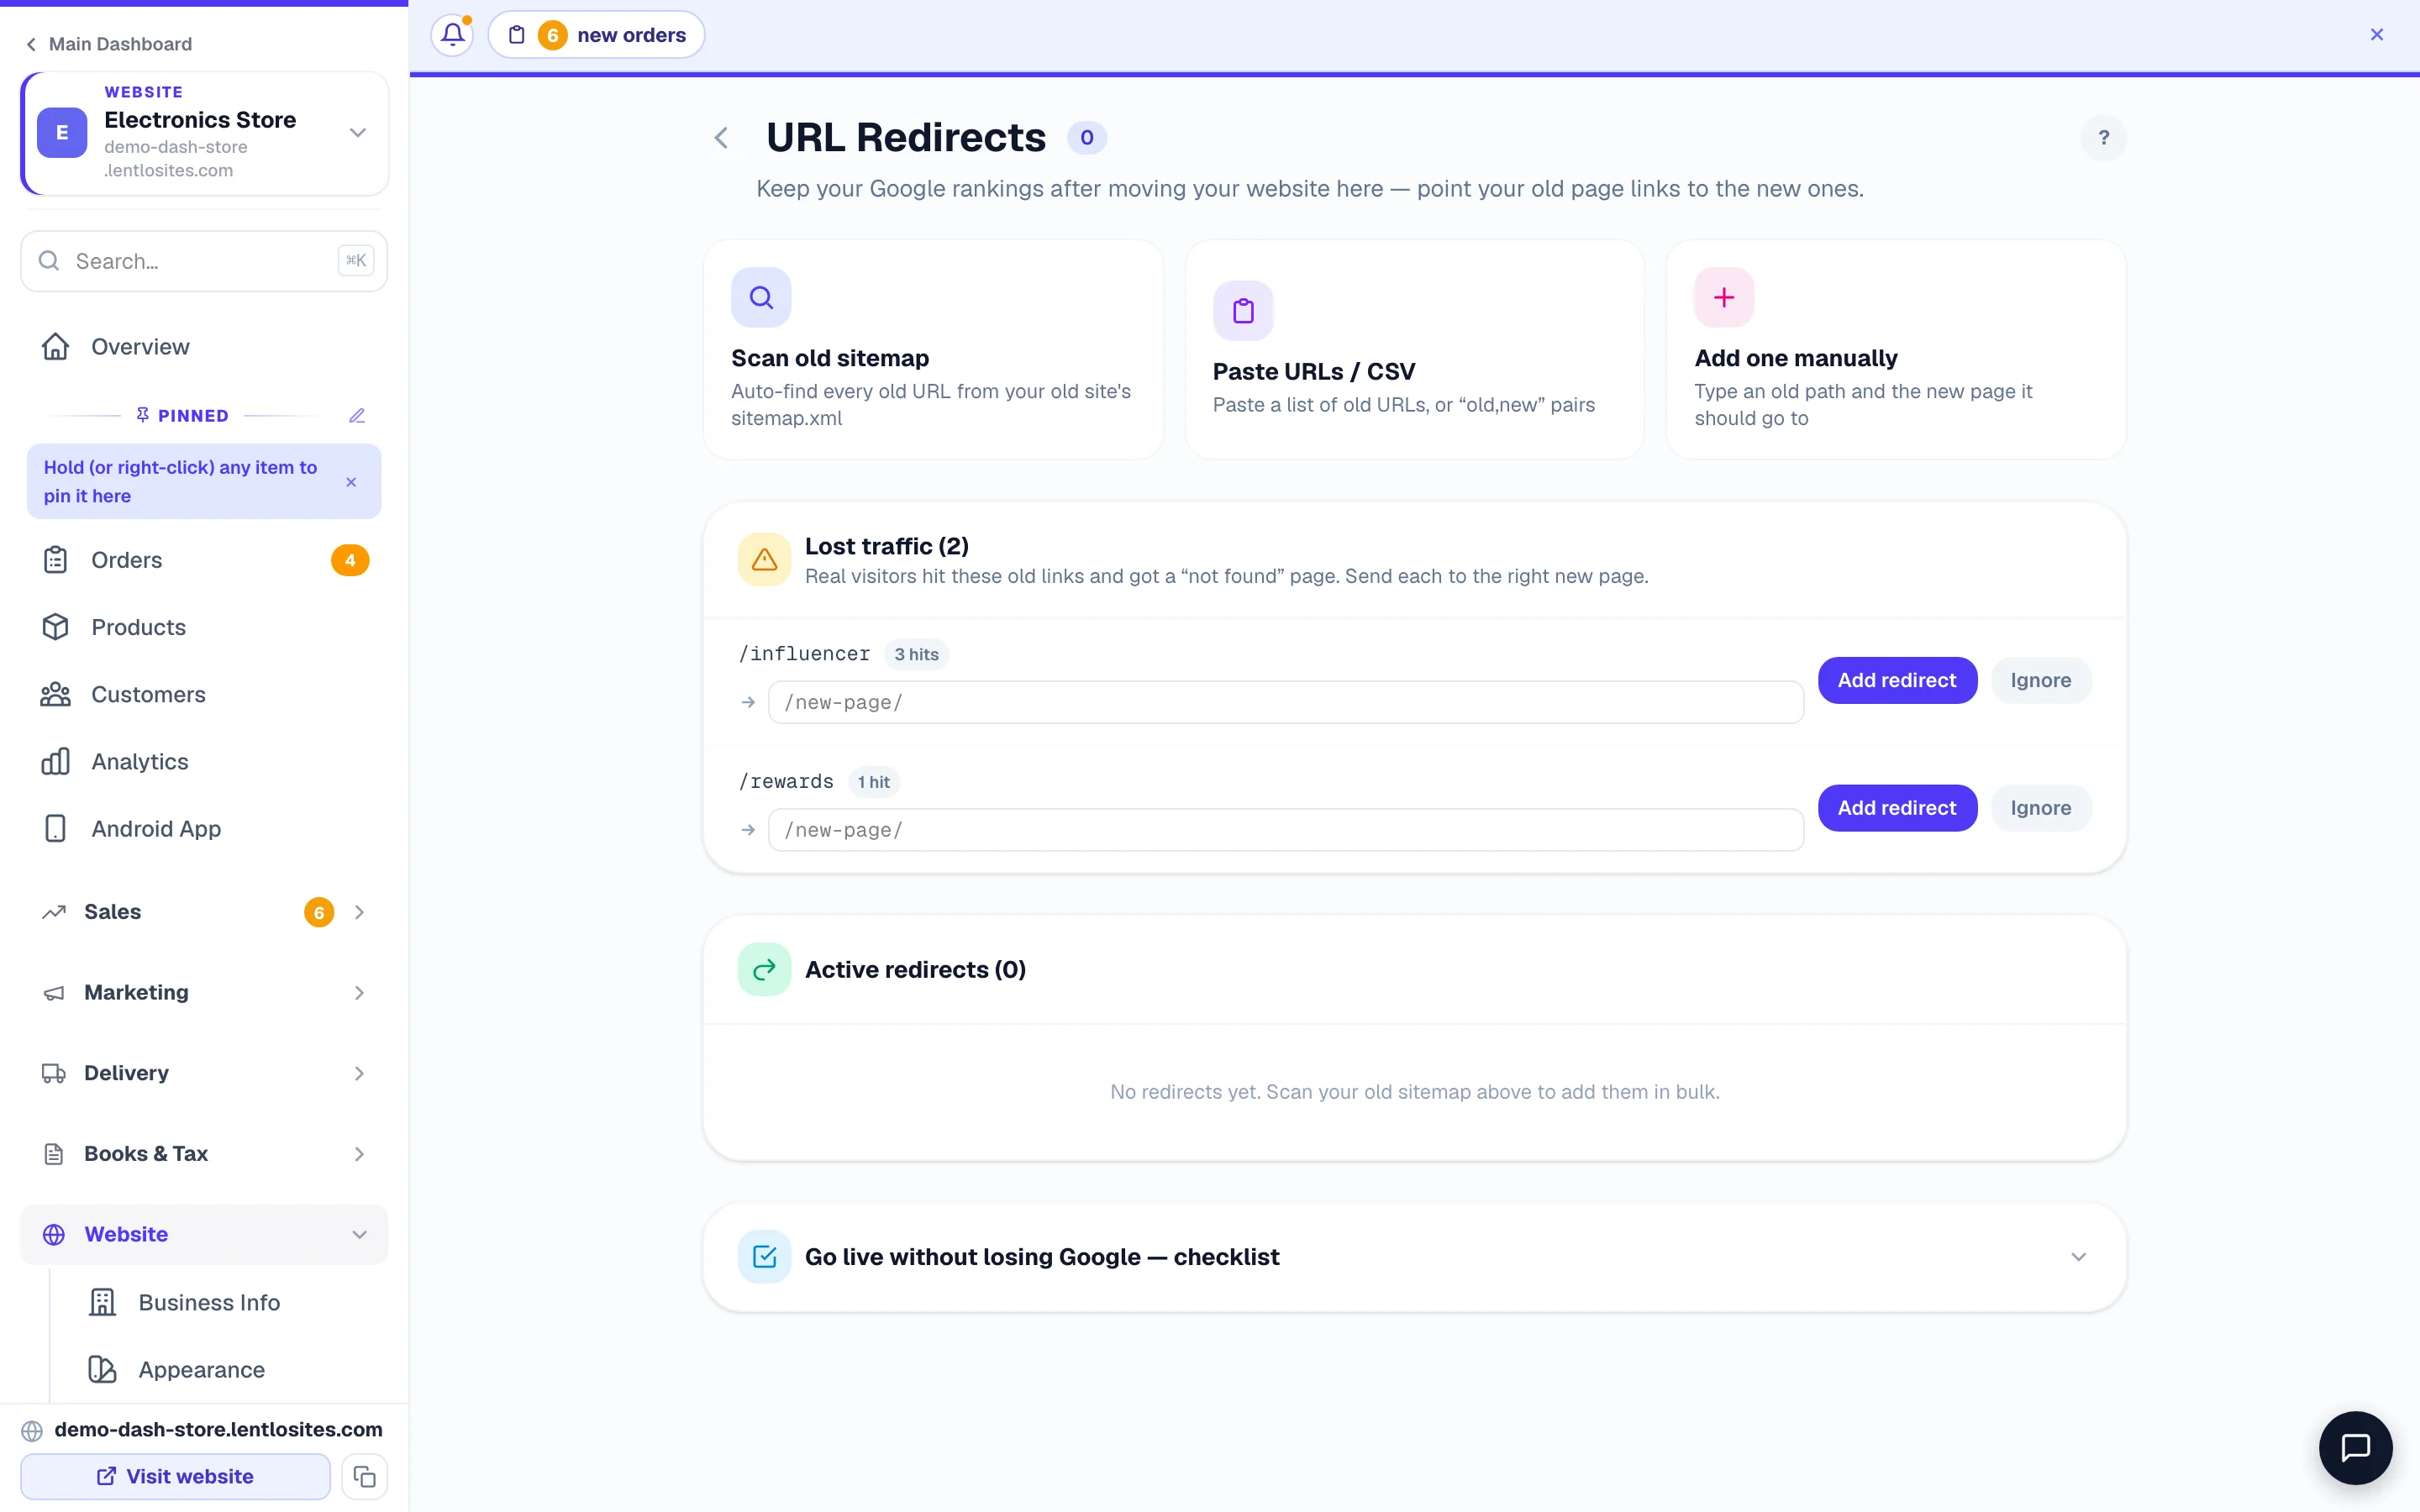Screen dimensions: 2420x1512
Task: Click the Add one manually plus icon
Action: coord(1724,297)
